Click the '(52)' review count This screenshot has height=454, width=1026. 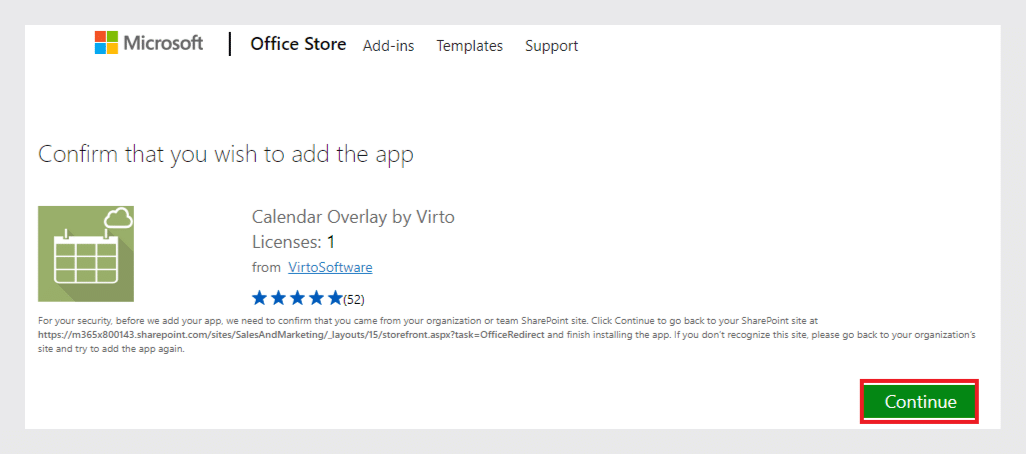click(x=354, y=300)
